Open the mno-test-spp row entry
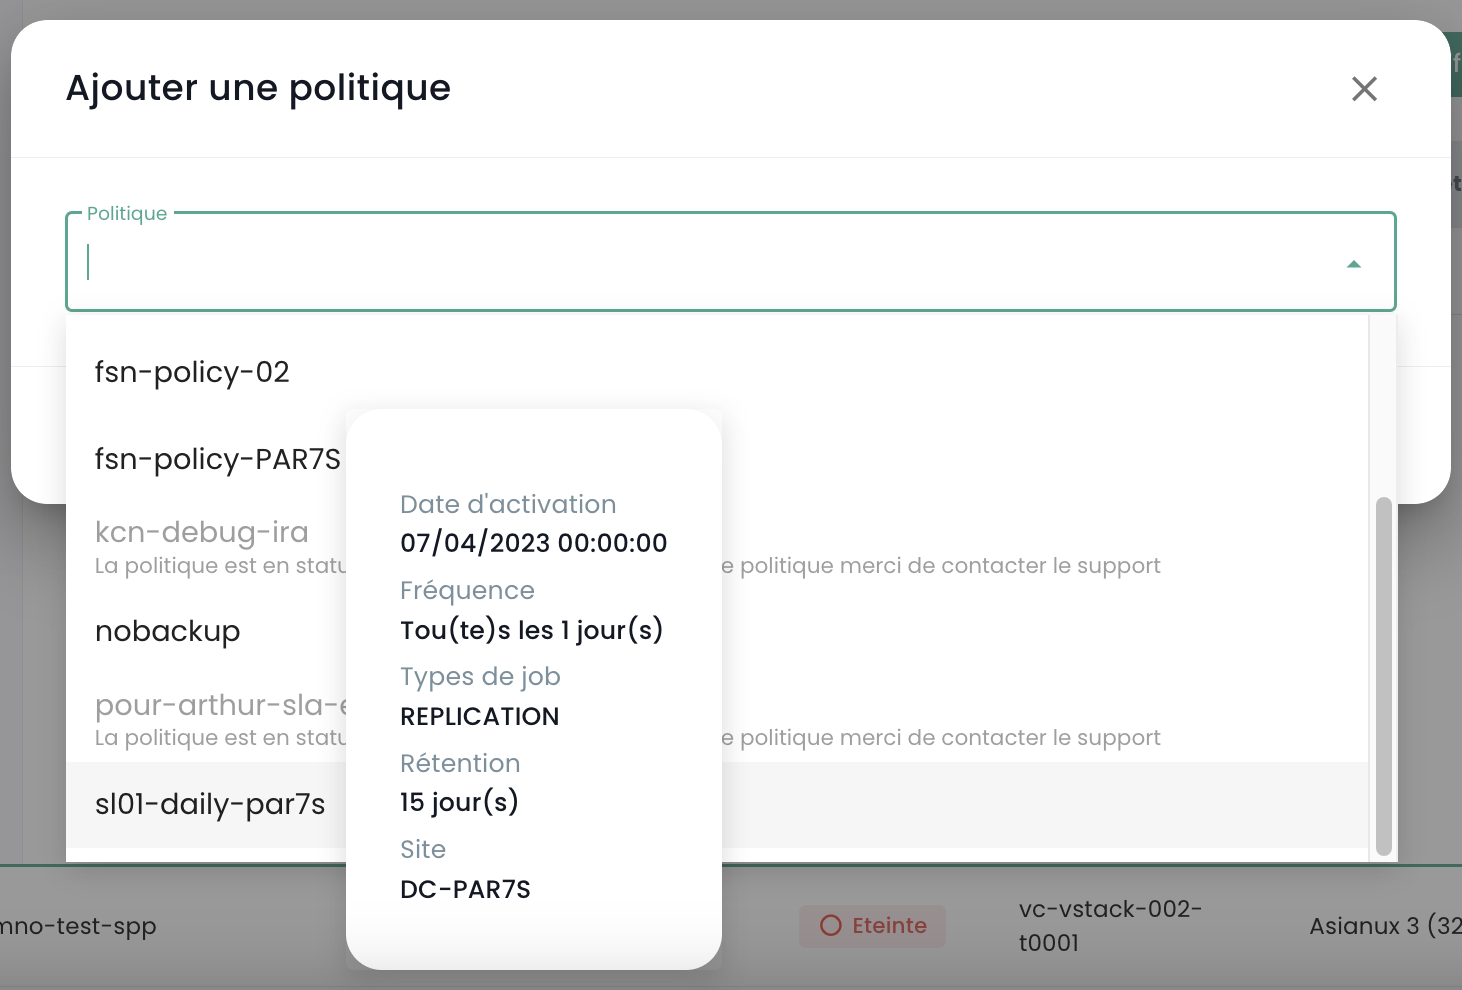1462x990 pixels. 78,926
